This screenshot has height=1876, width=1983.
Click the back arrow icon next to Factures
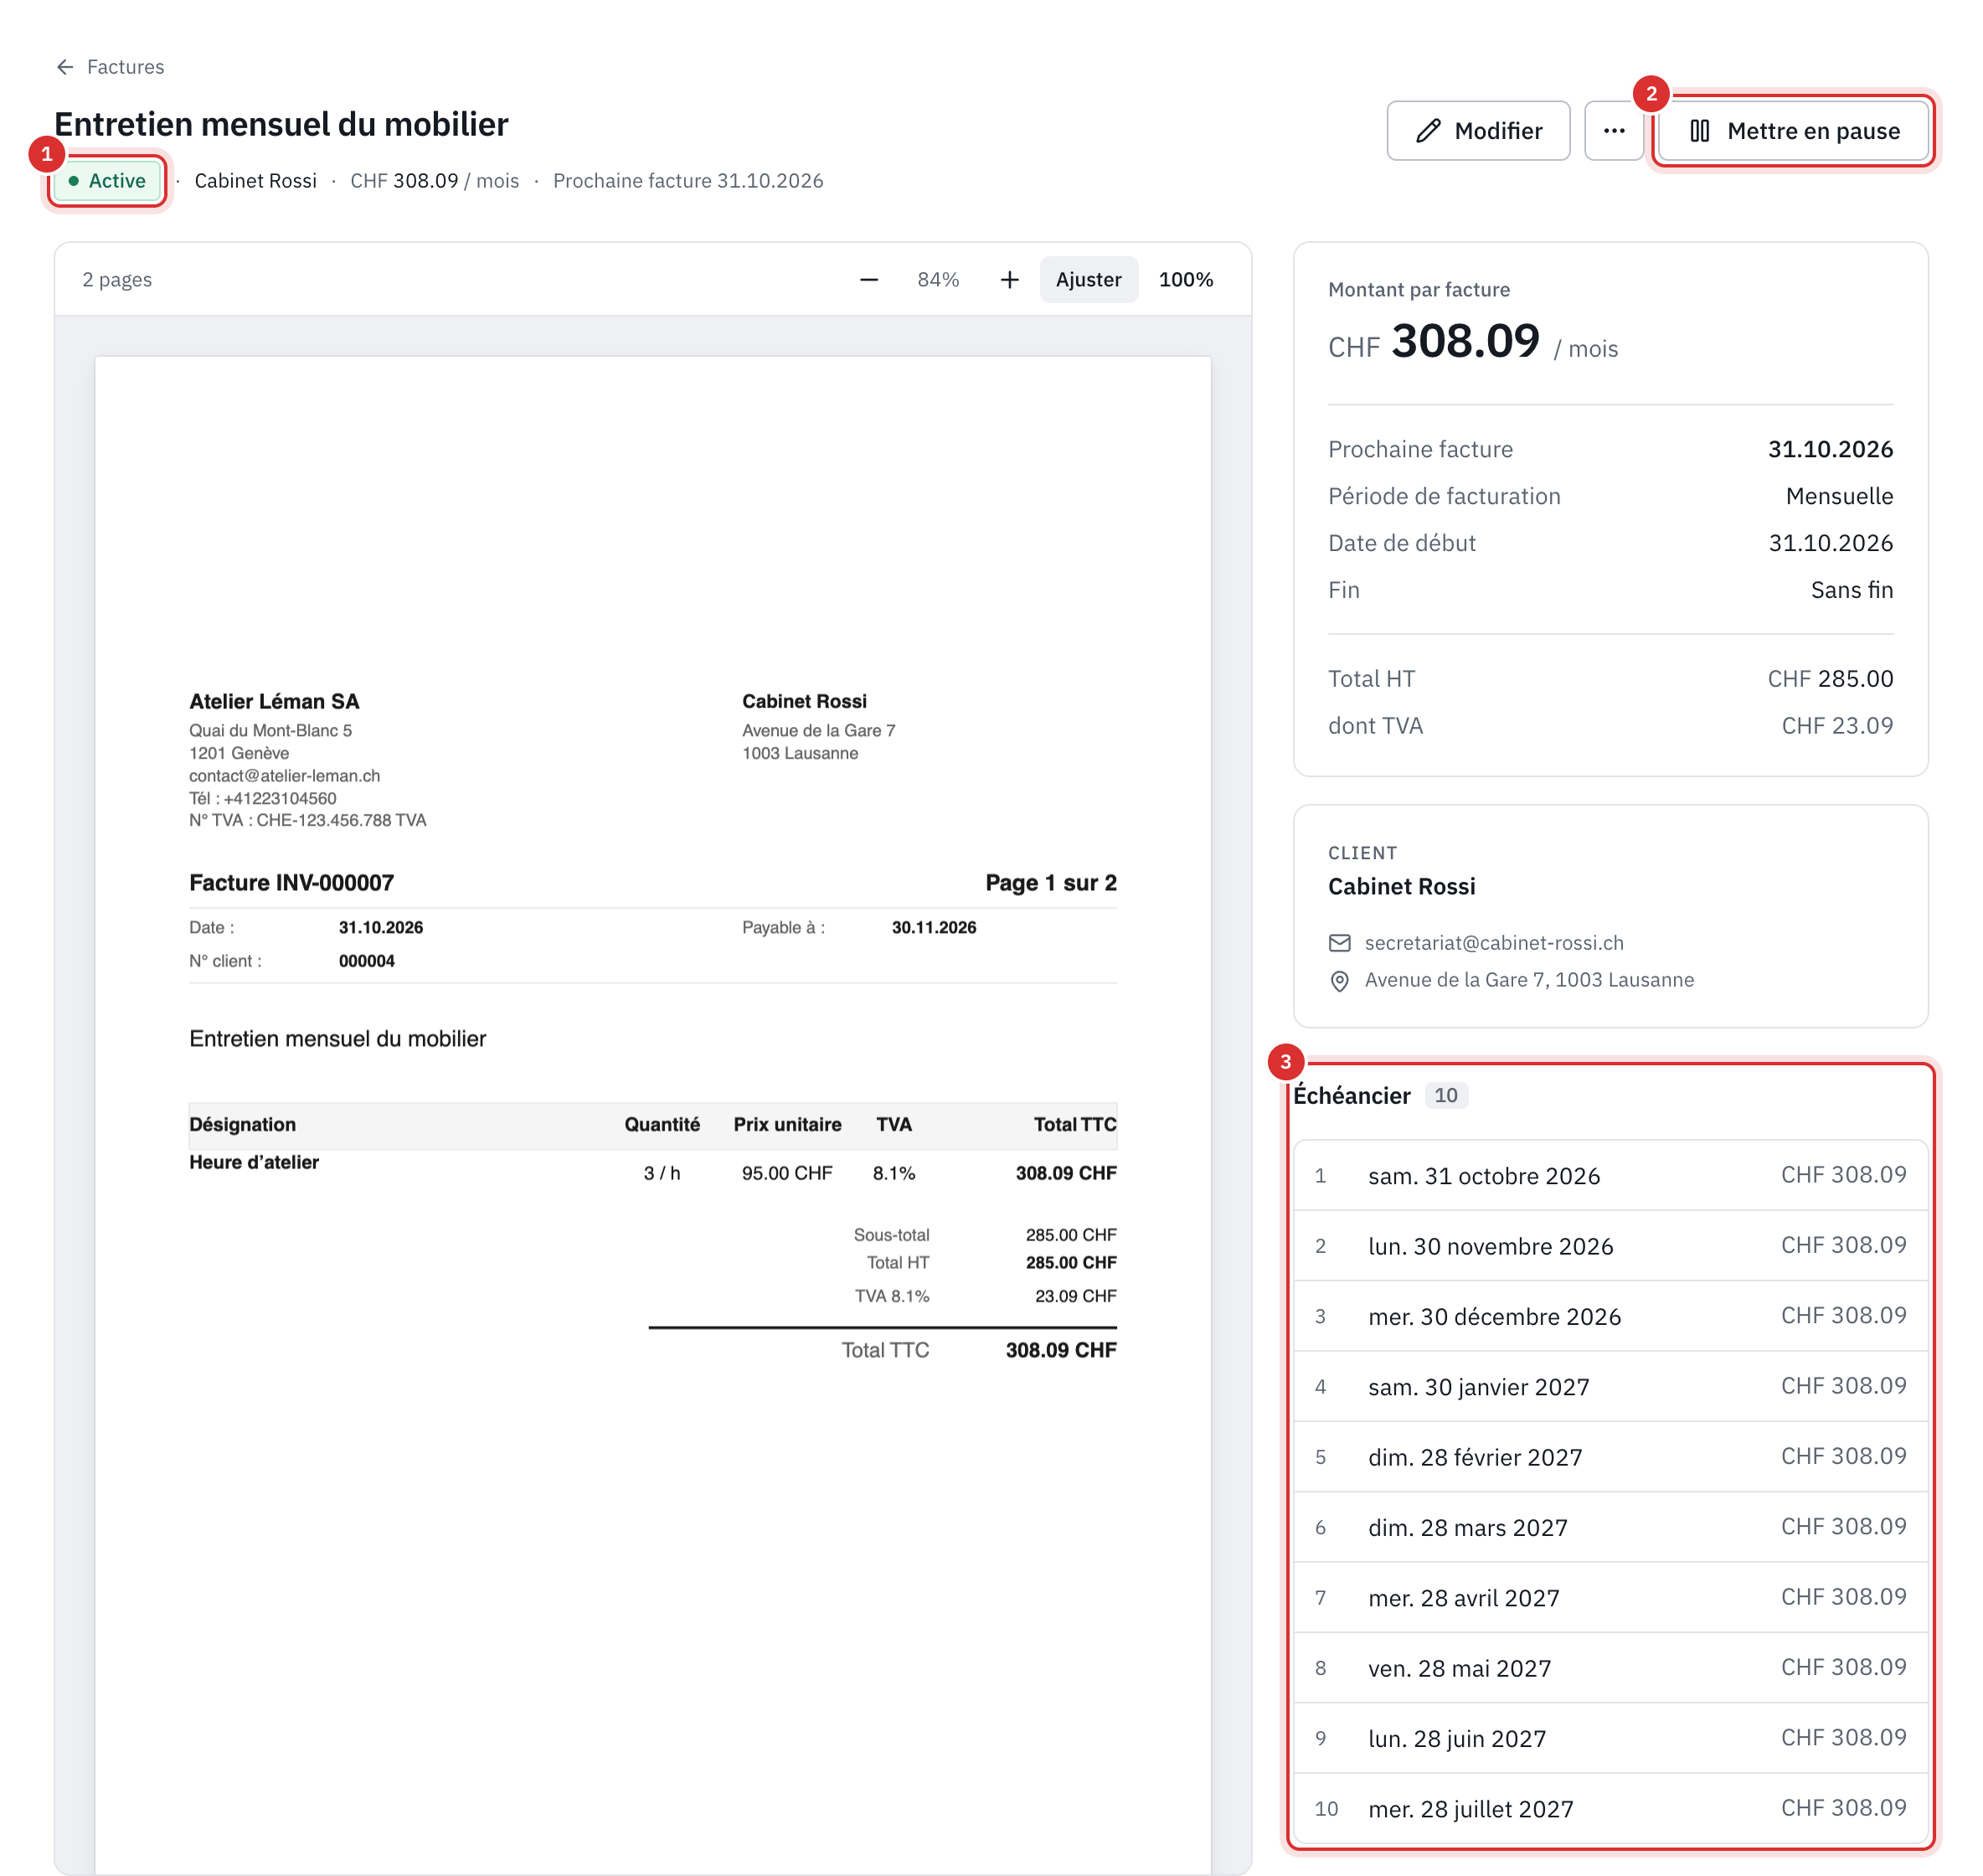click(65, 67)
